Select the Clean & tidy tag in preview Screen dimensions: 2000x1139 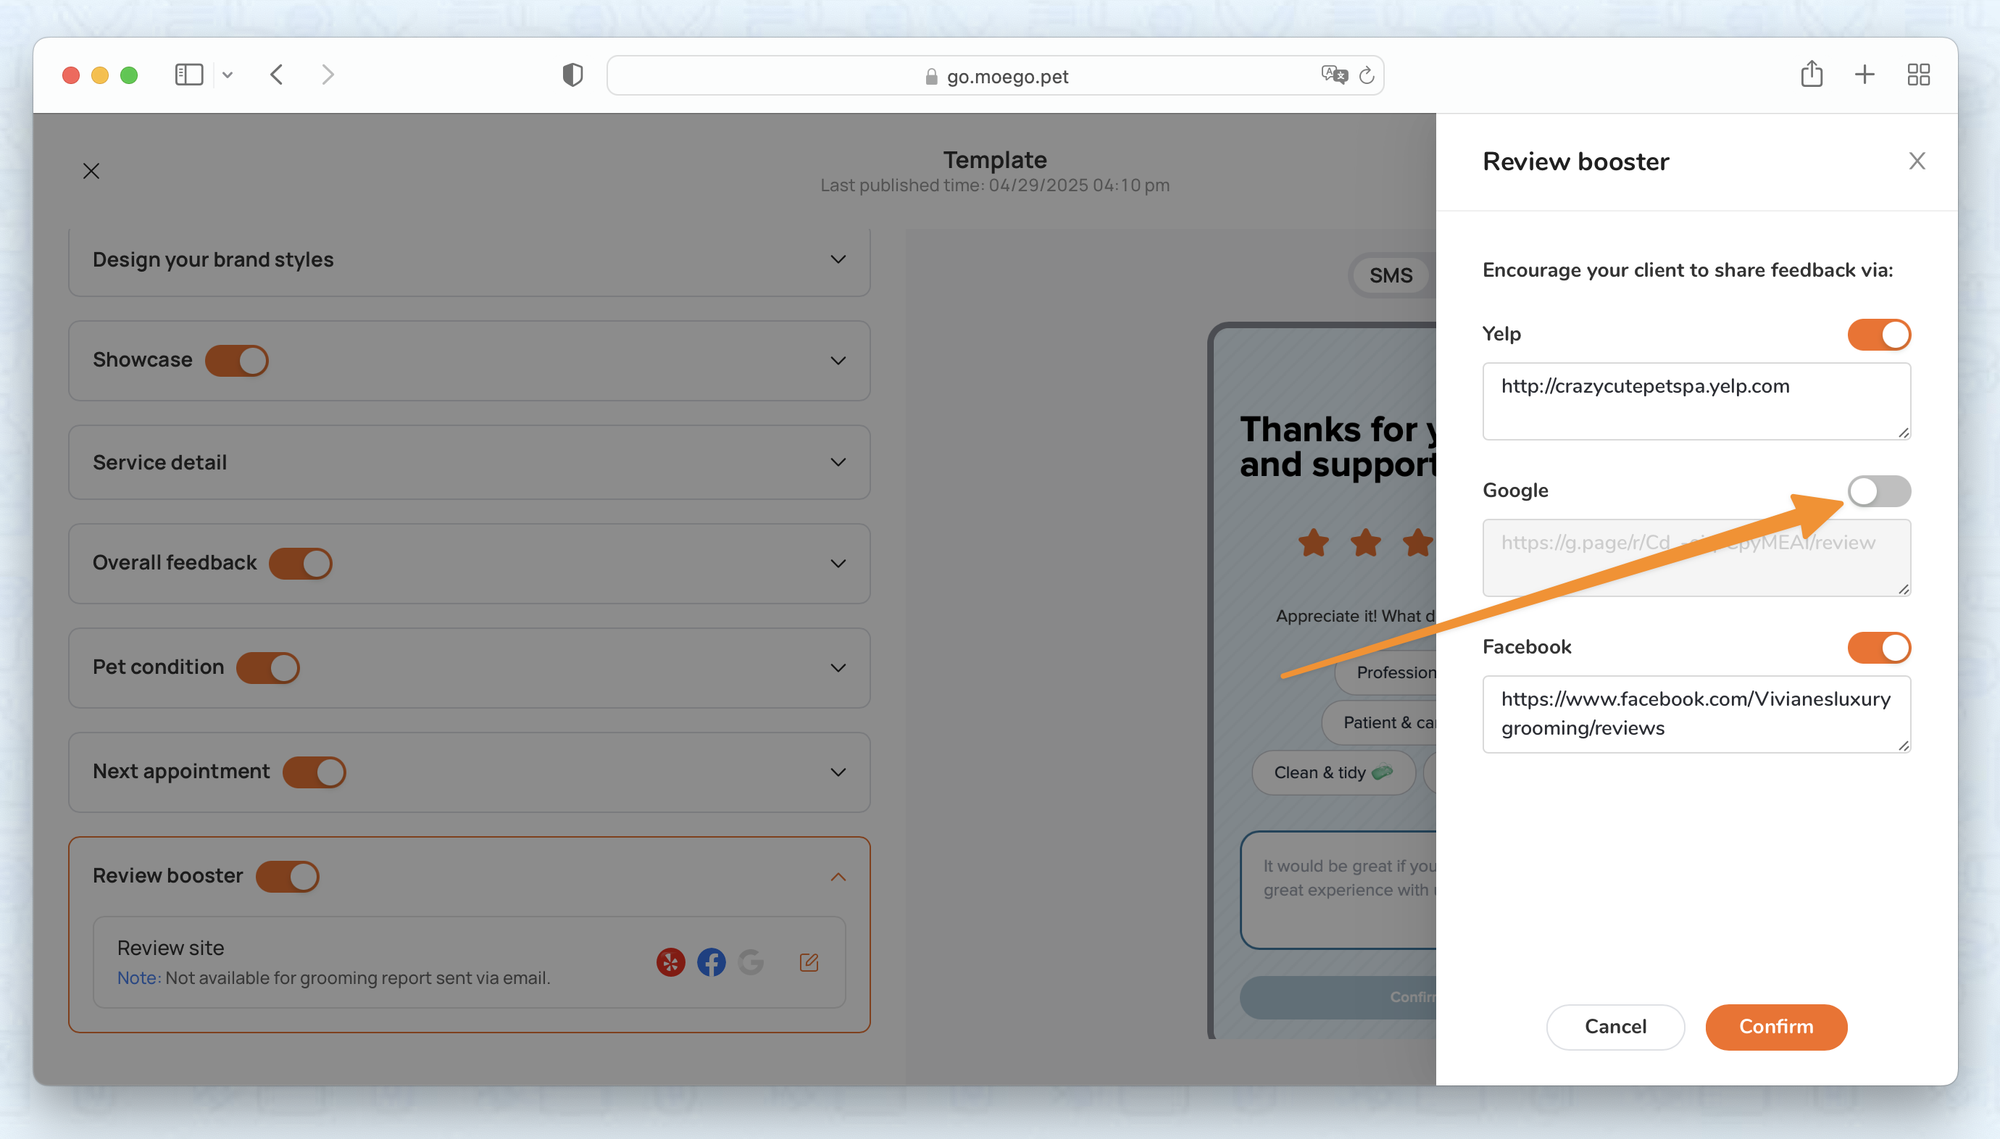[1333, 773]
